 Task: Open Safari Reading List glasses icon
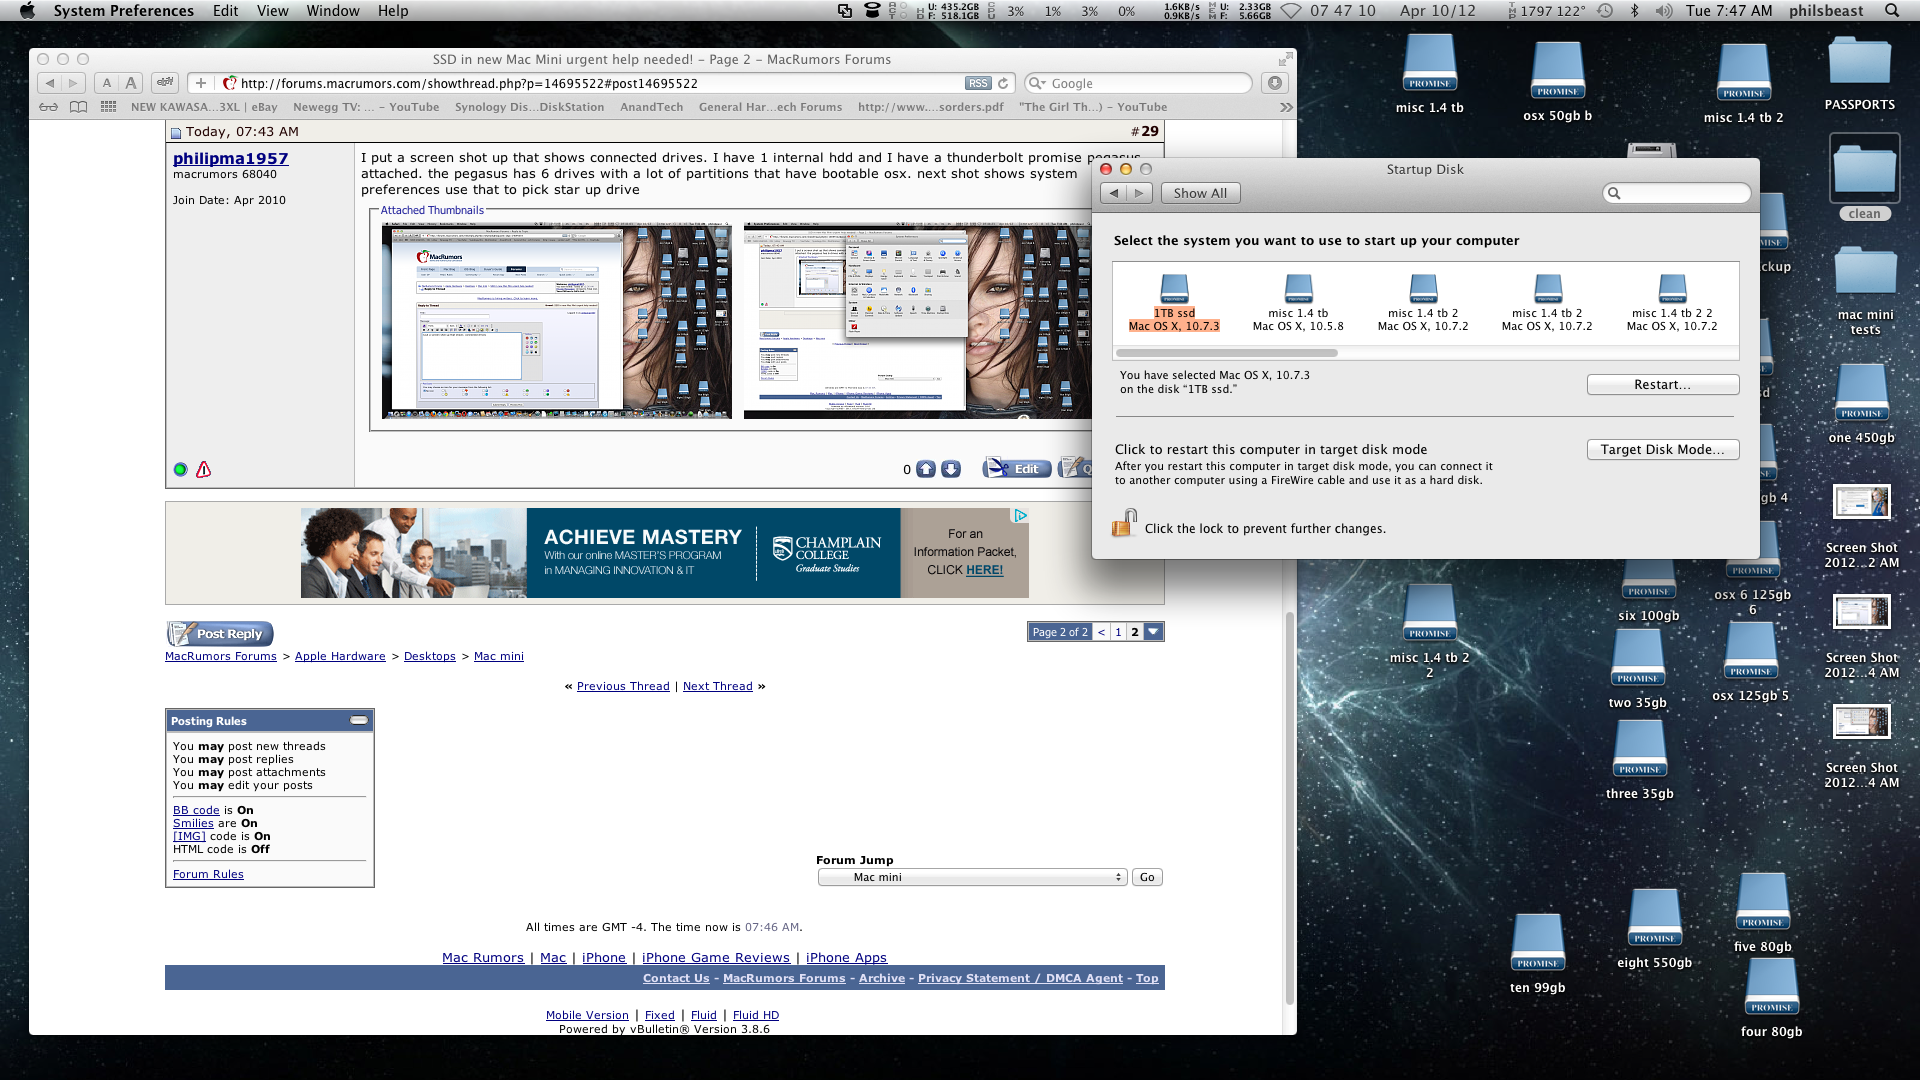[x=48, y=107]
